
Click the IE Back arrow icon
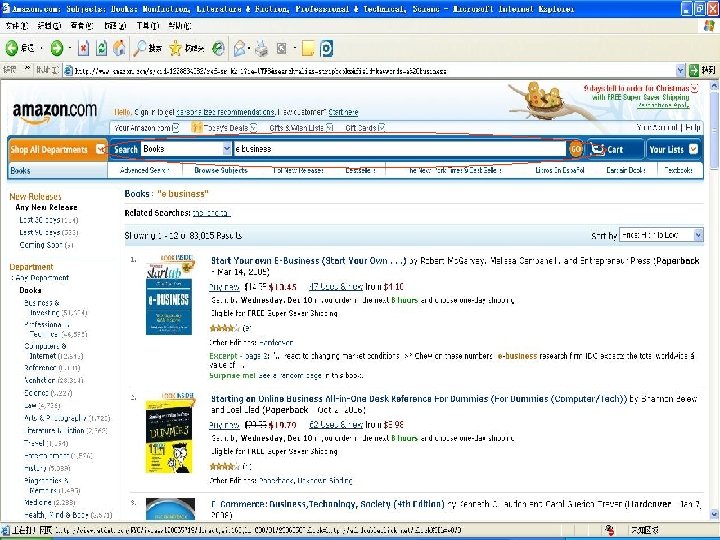[x=12, y=48]
